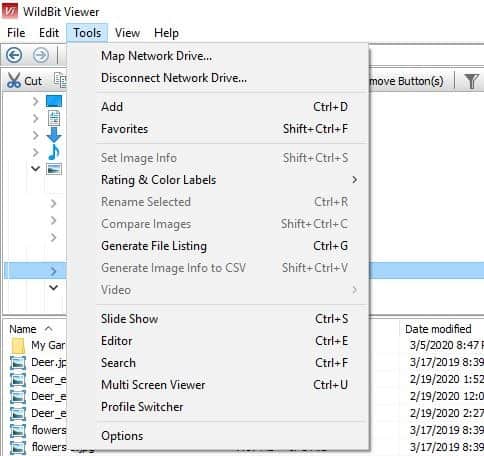The image size is (484, 456).
Task: Collapse the Pictures tree node chevron
Action: 35,169
